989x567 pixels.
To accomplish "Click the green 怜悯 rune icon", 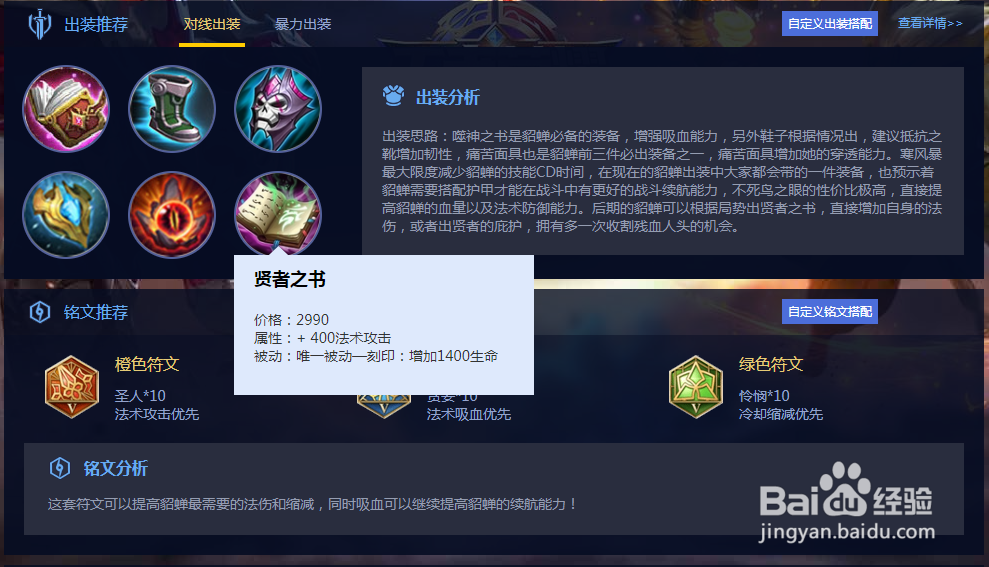I will click(x=696, y=387).
